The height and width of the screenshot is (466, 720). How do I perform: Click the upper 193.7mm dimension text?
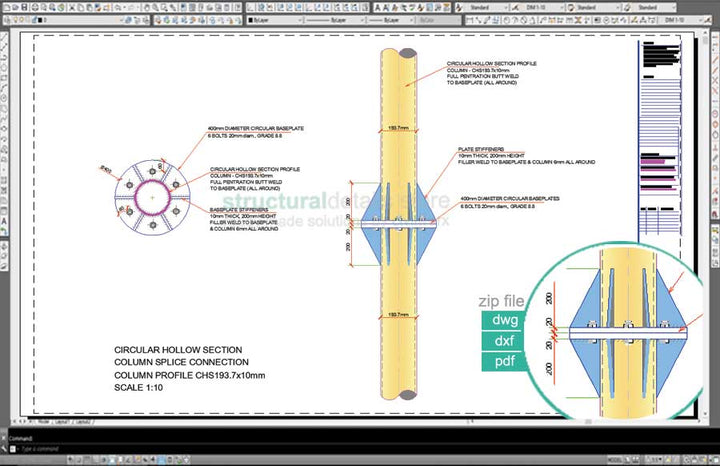398,128
